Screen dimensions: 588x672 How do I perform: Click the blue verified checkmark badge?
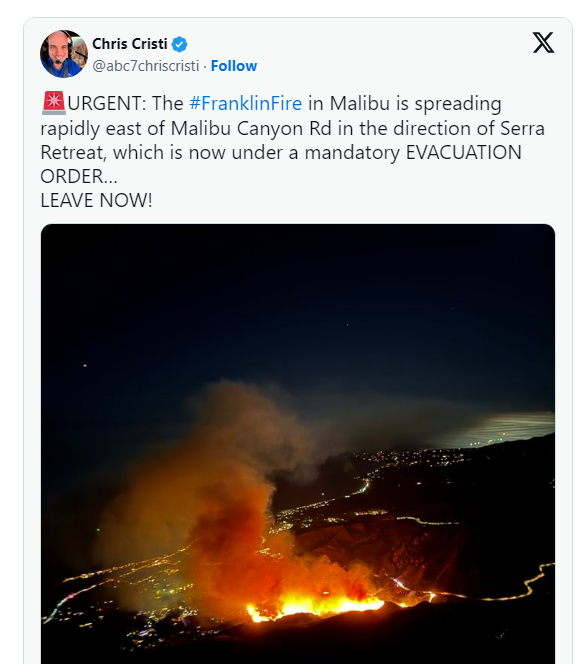tap(179, 44)
